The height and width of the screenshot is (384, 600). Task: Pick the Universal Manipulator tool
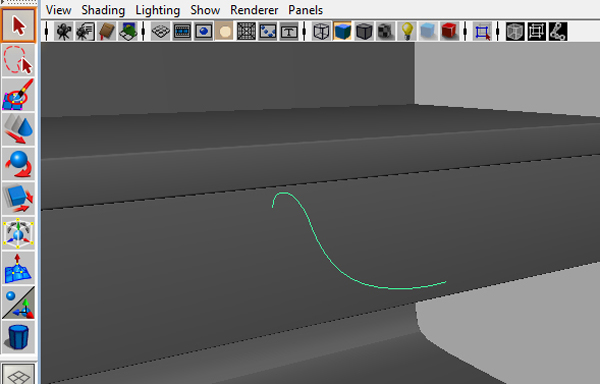coord(18,233)
